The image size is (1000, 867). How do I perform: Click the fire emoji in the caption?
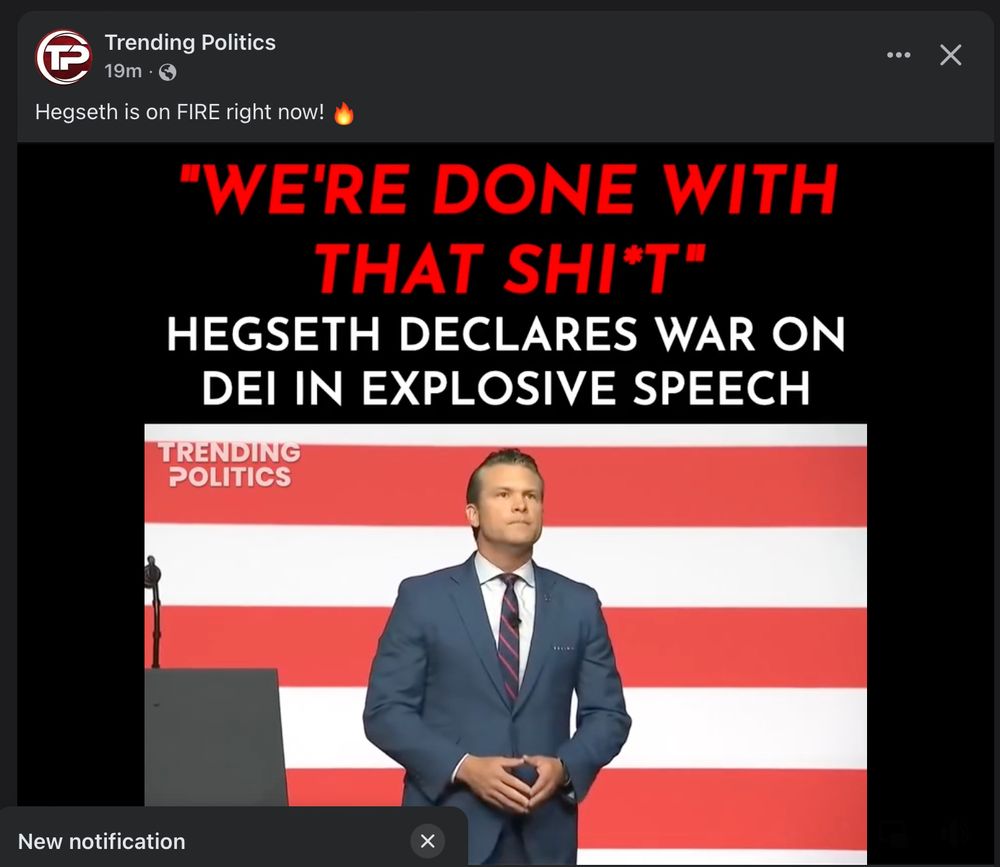coord(344,113)
